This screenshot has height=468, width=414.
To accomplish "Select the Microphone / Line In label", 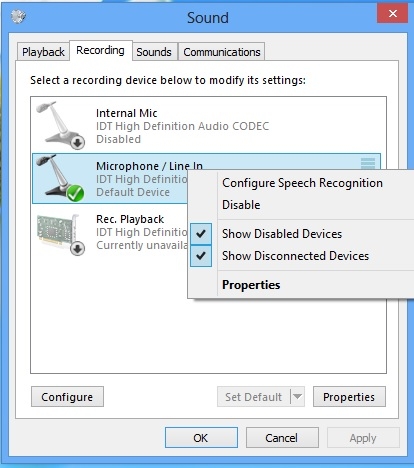I will (149, 166).
